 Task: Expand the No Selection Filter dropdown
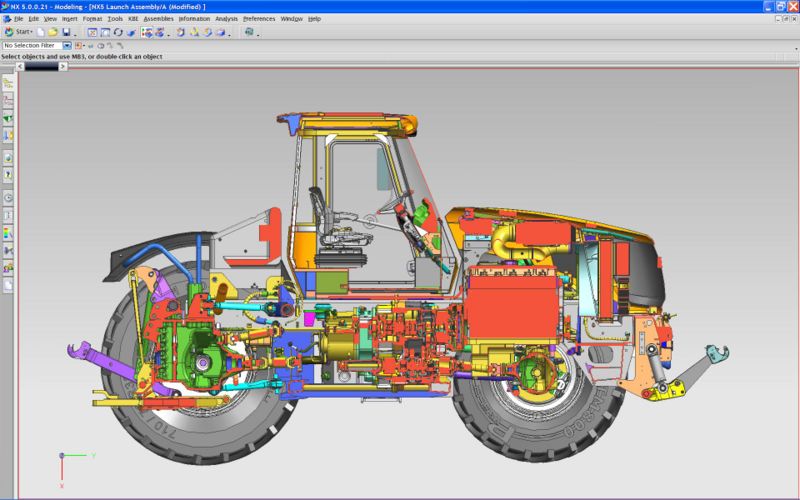(x=67, y=45)
